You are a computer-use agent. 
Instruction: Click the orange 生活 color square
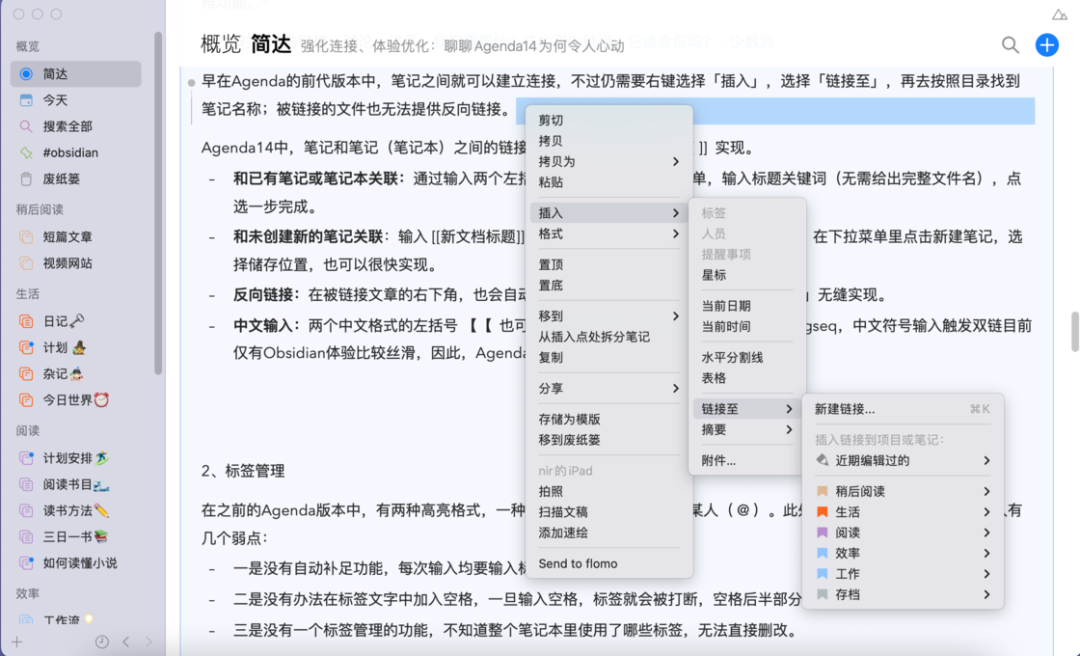822,512
